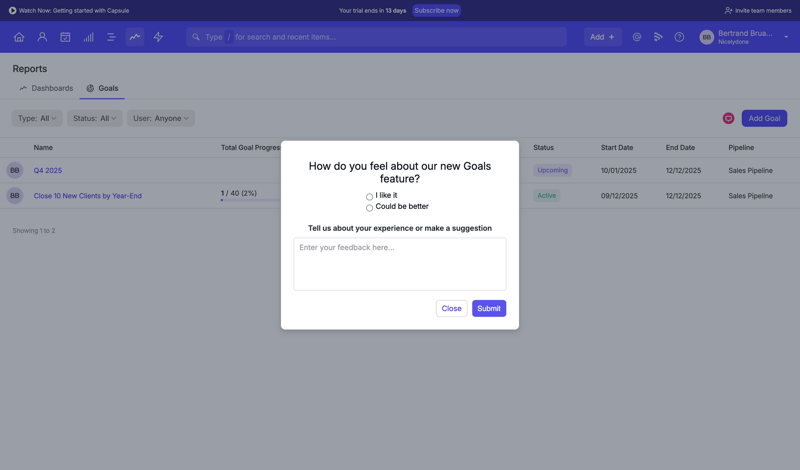Open the Workflow automation lightning icon
The image size is (800, 470).
pos(158,37)
